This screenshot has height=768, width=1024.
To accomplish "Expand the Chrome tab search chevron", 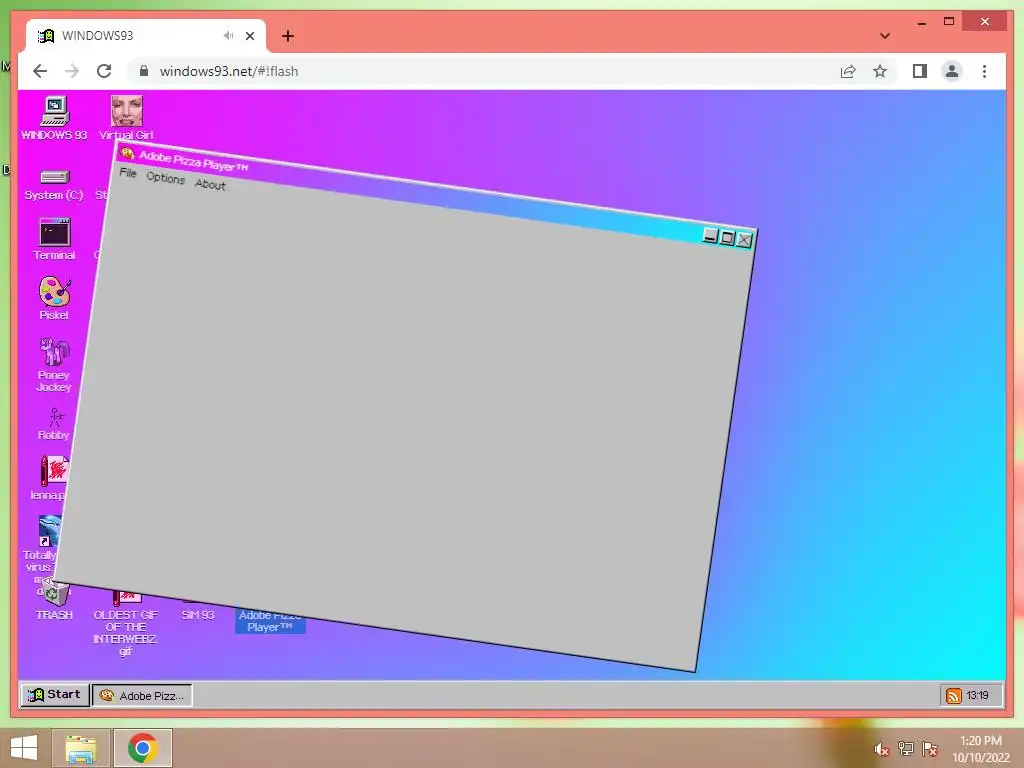I will (885, 36).
